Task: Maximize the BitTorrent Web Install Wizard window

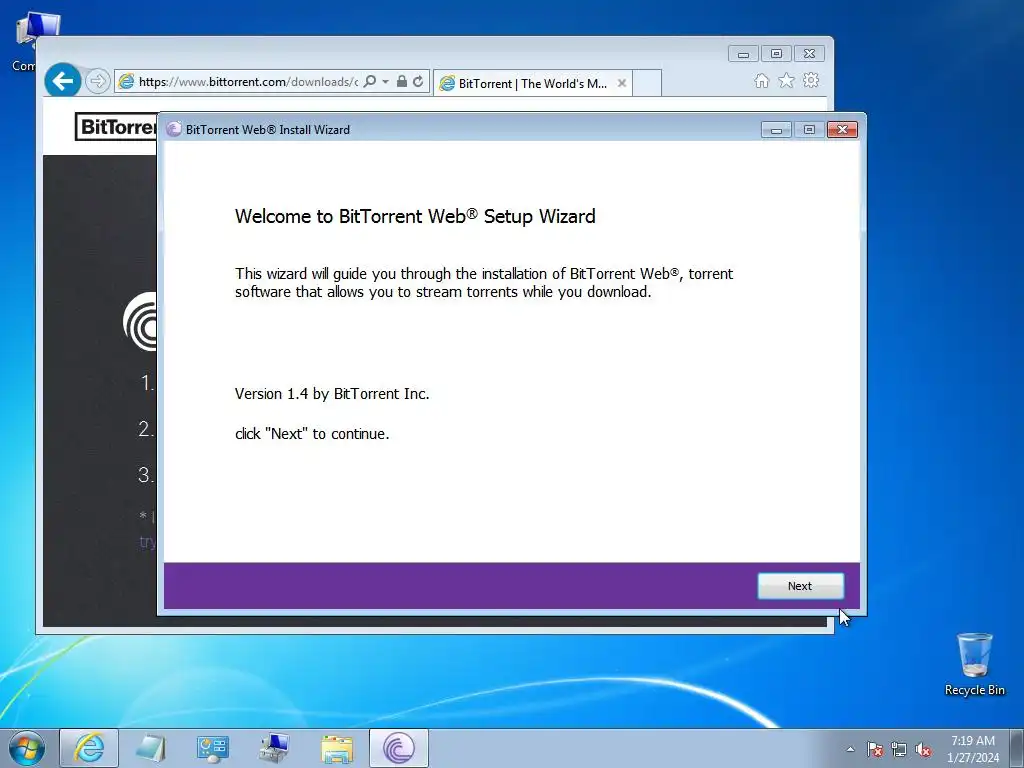Action: coord(809,129)
